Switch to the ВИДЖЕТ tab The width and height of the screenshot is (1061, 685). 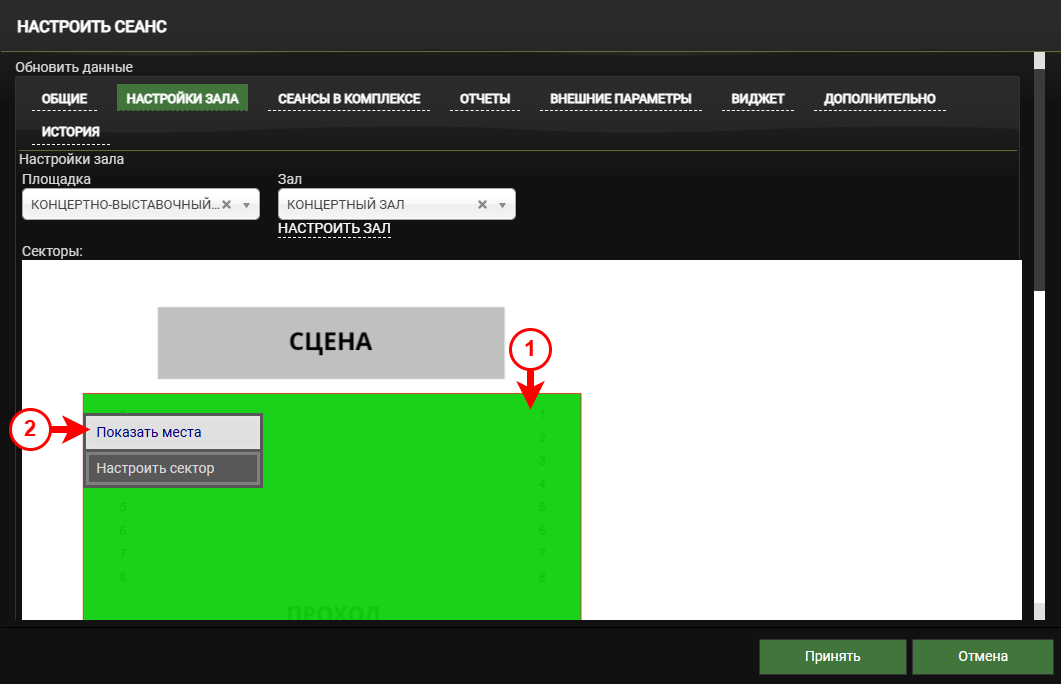[x=757, y=99]
